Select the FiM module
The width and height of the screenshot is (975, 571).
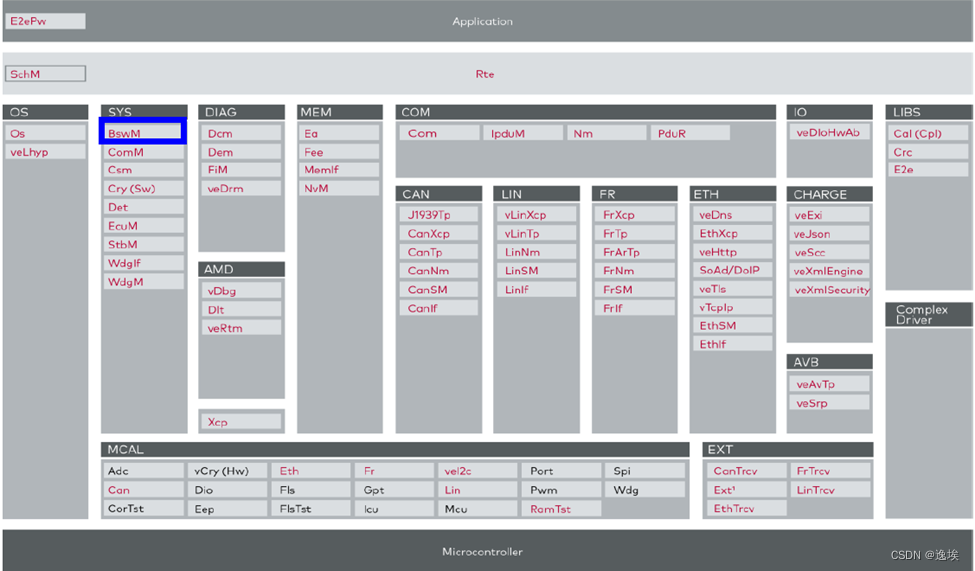click(241, 170)
